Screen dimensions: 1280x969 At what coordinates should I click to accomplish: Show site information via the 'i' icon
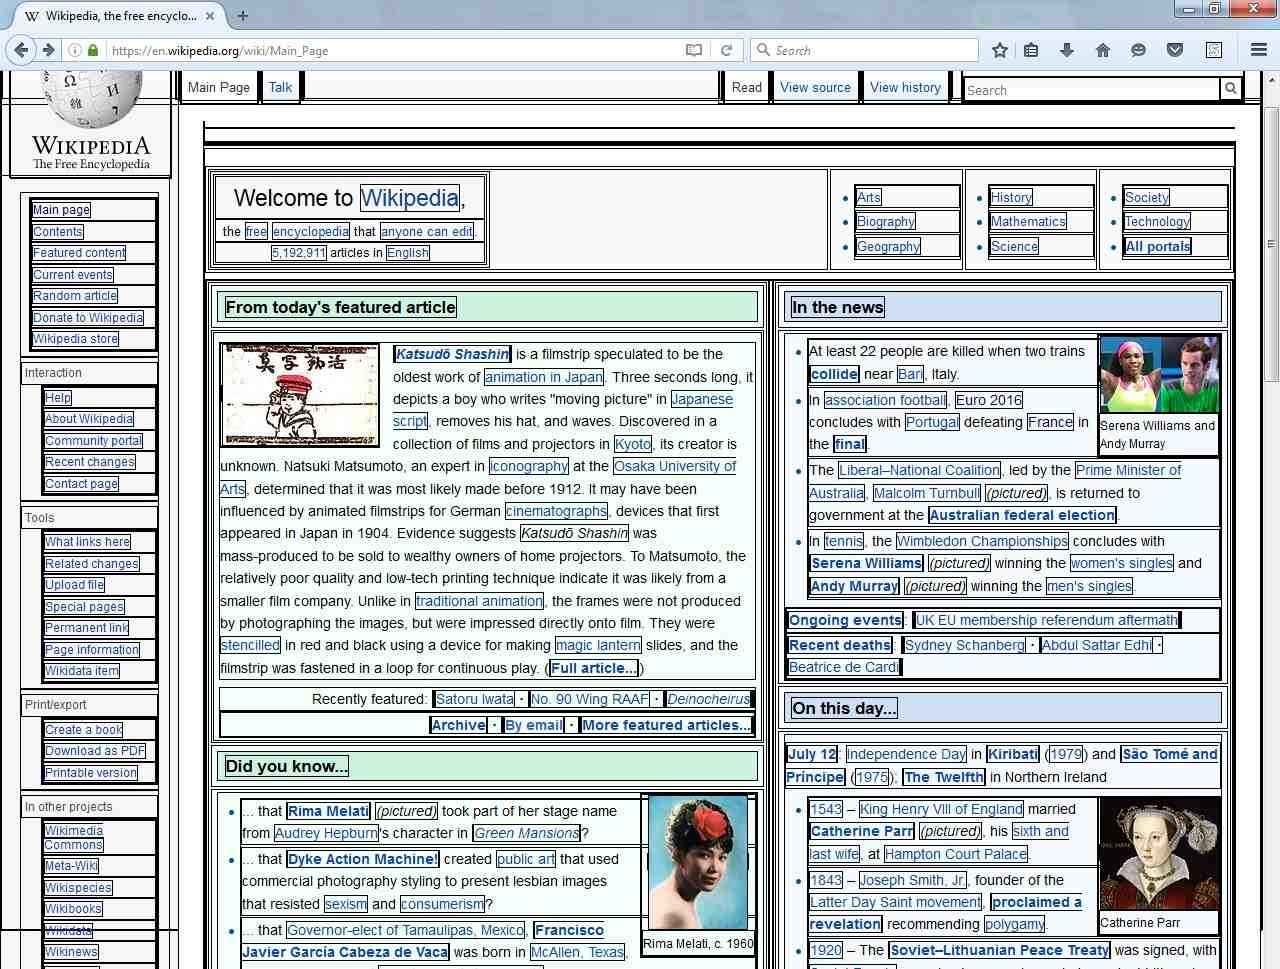(x=74, y=50)
